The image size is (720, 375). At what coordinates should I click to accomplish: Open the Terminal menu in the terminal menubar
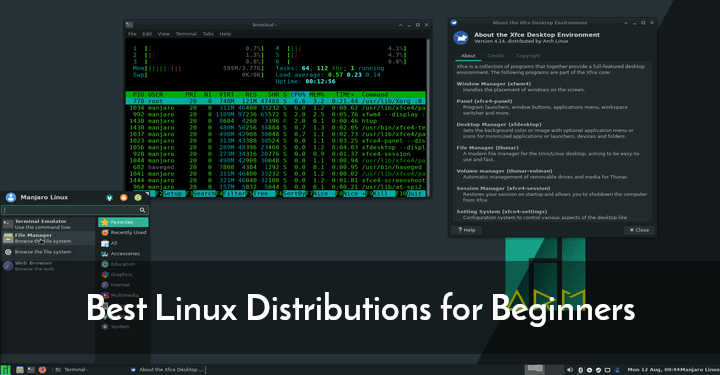[186, 34]
